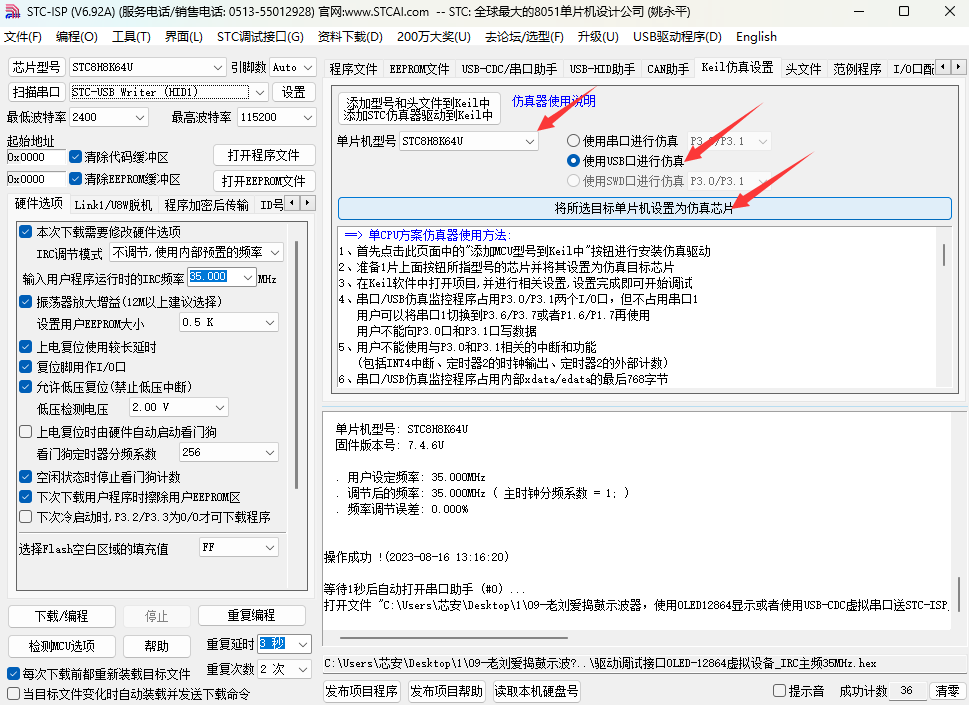Screen dimensions: 969x705
Task: Click the 添加型号和头文件到Keil中 button
Action: pyautogui.click(x=419, y=108)
